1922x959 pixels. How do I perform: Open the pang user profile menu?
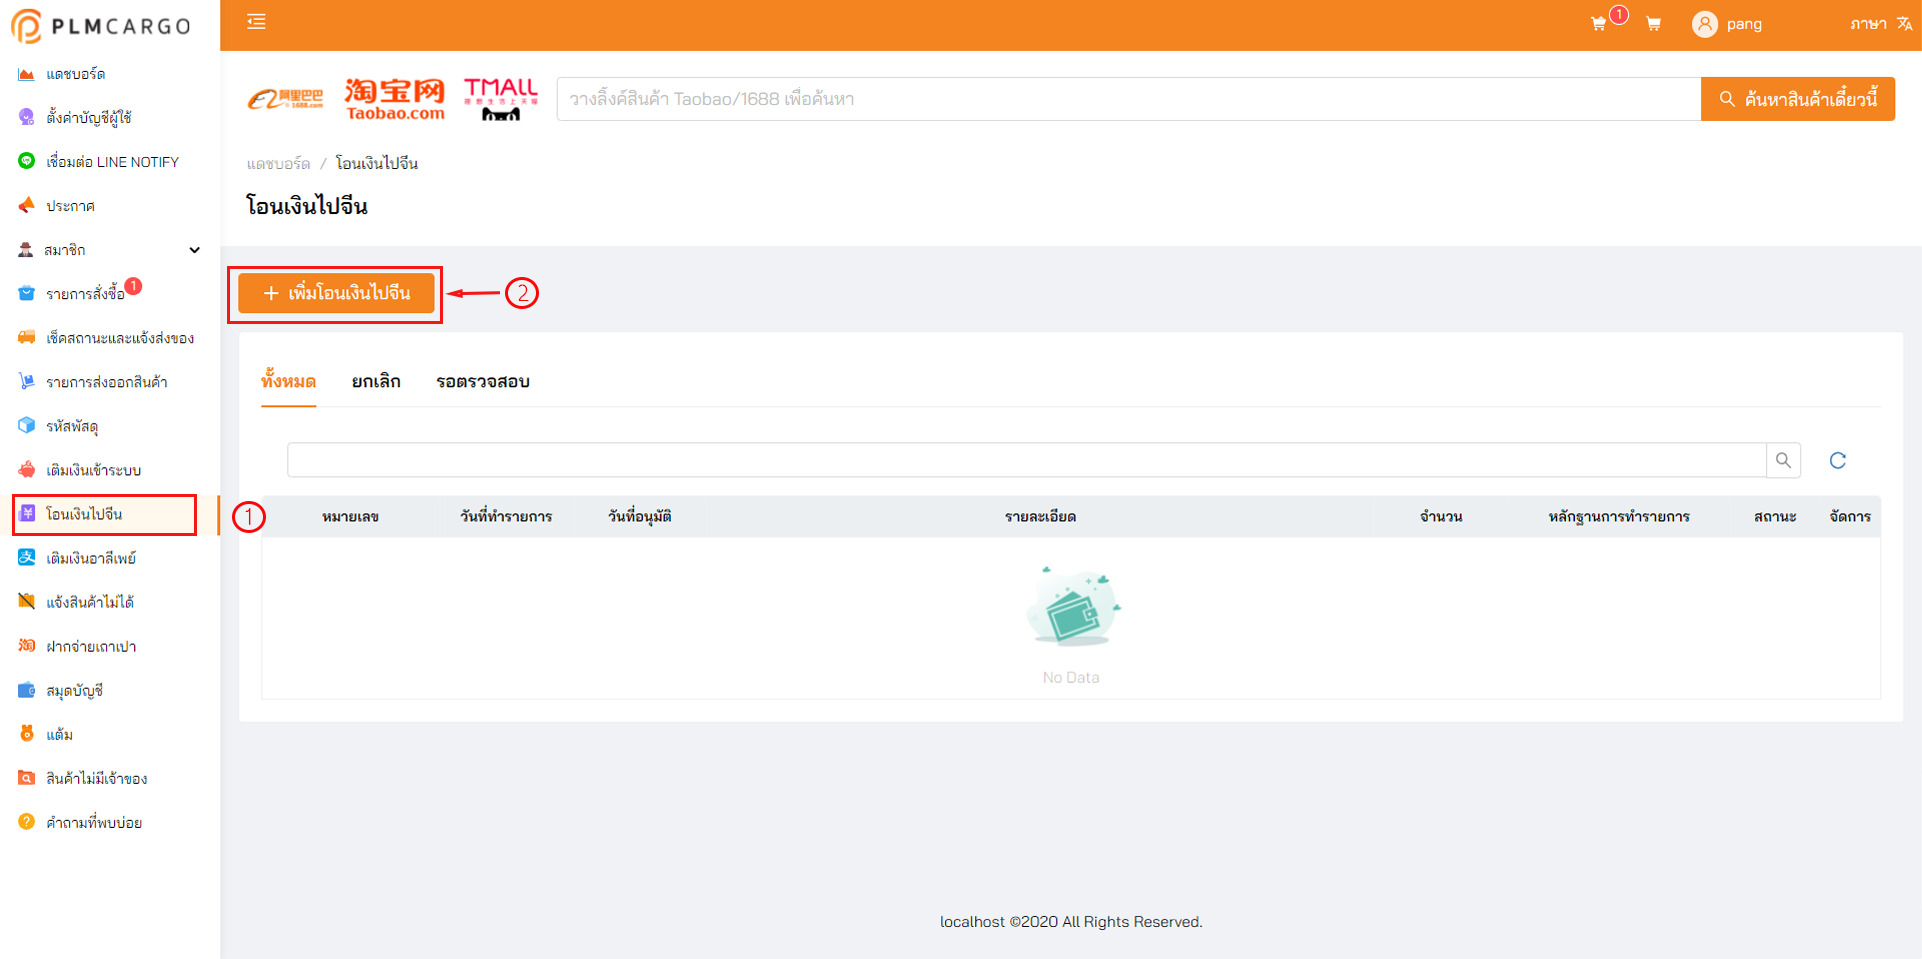(x=1727, y=24)
